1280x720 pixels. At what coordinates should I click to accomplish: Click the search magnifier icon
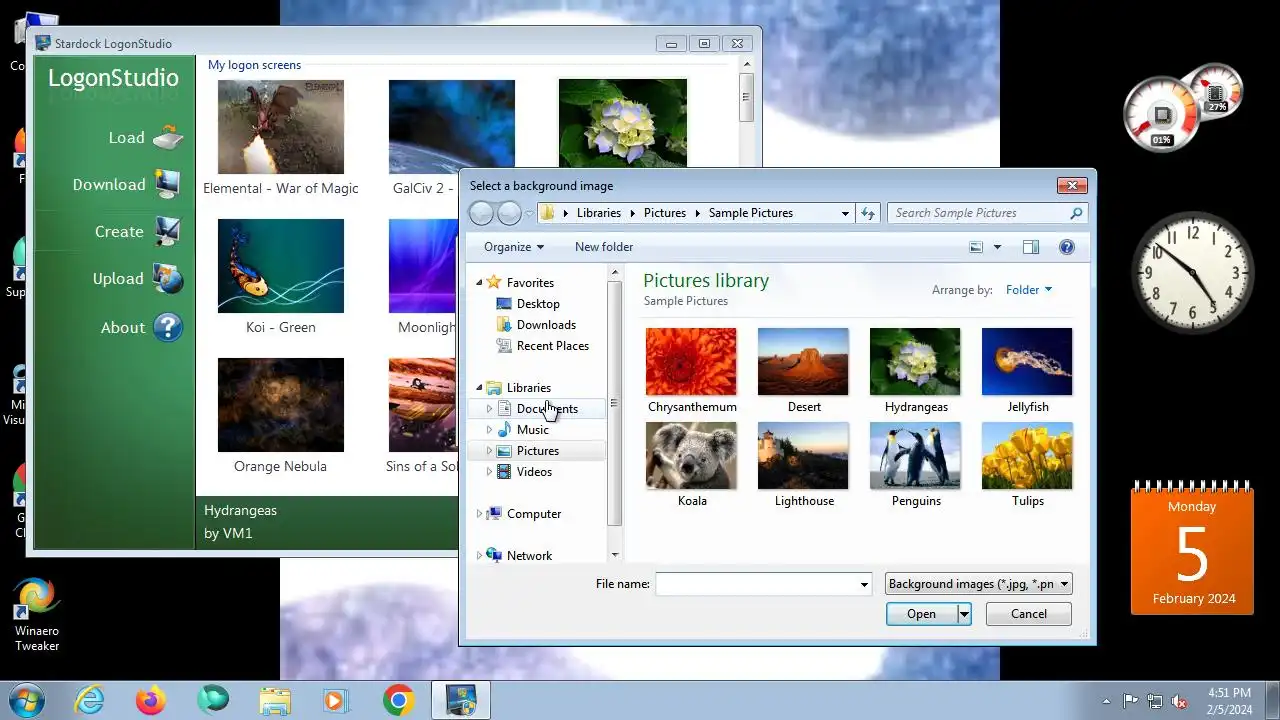(1076, 213)
